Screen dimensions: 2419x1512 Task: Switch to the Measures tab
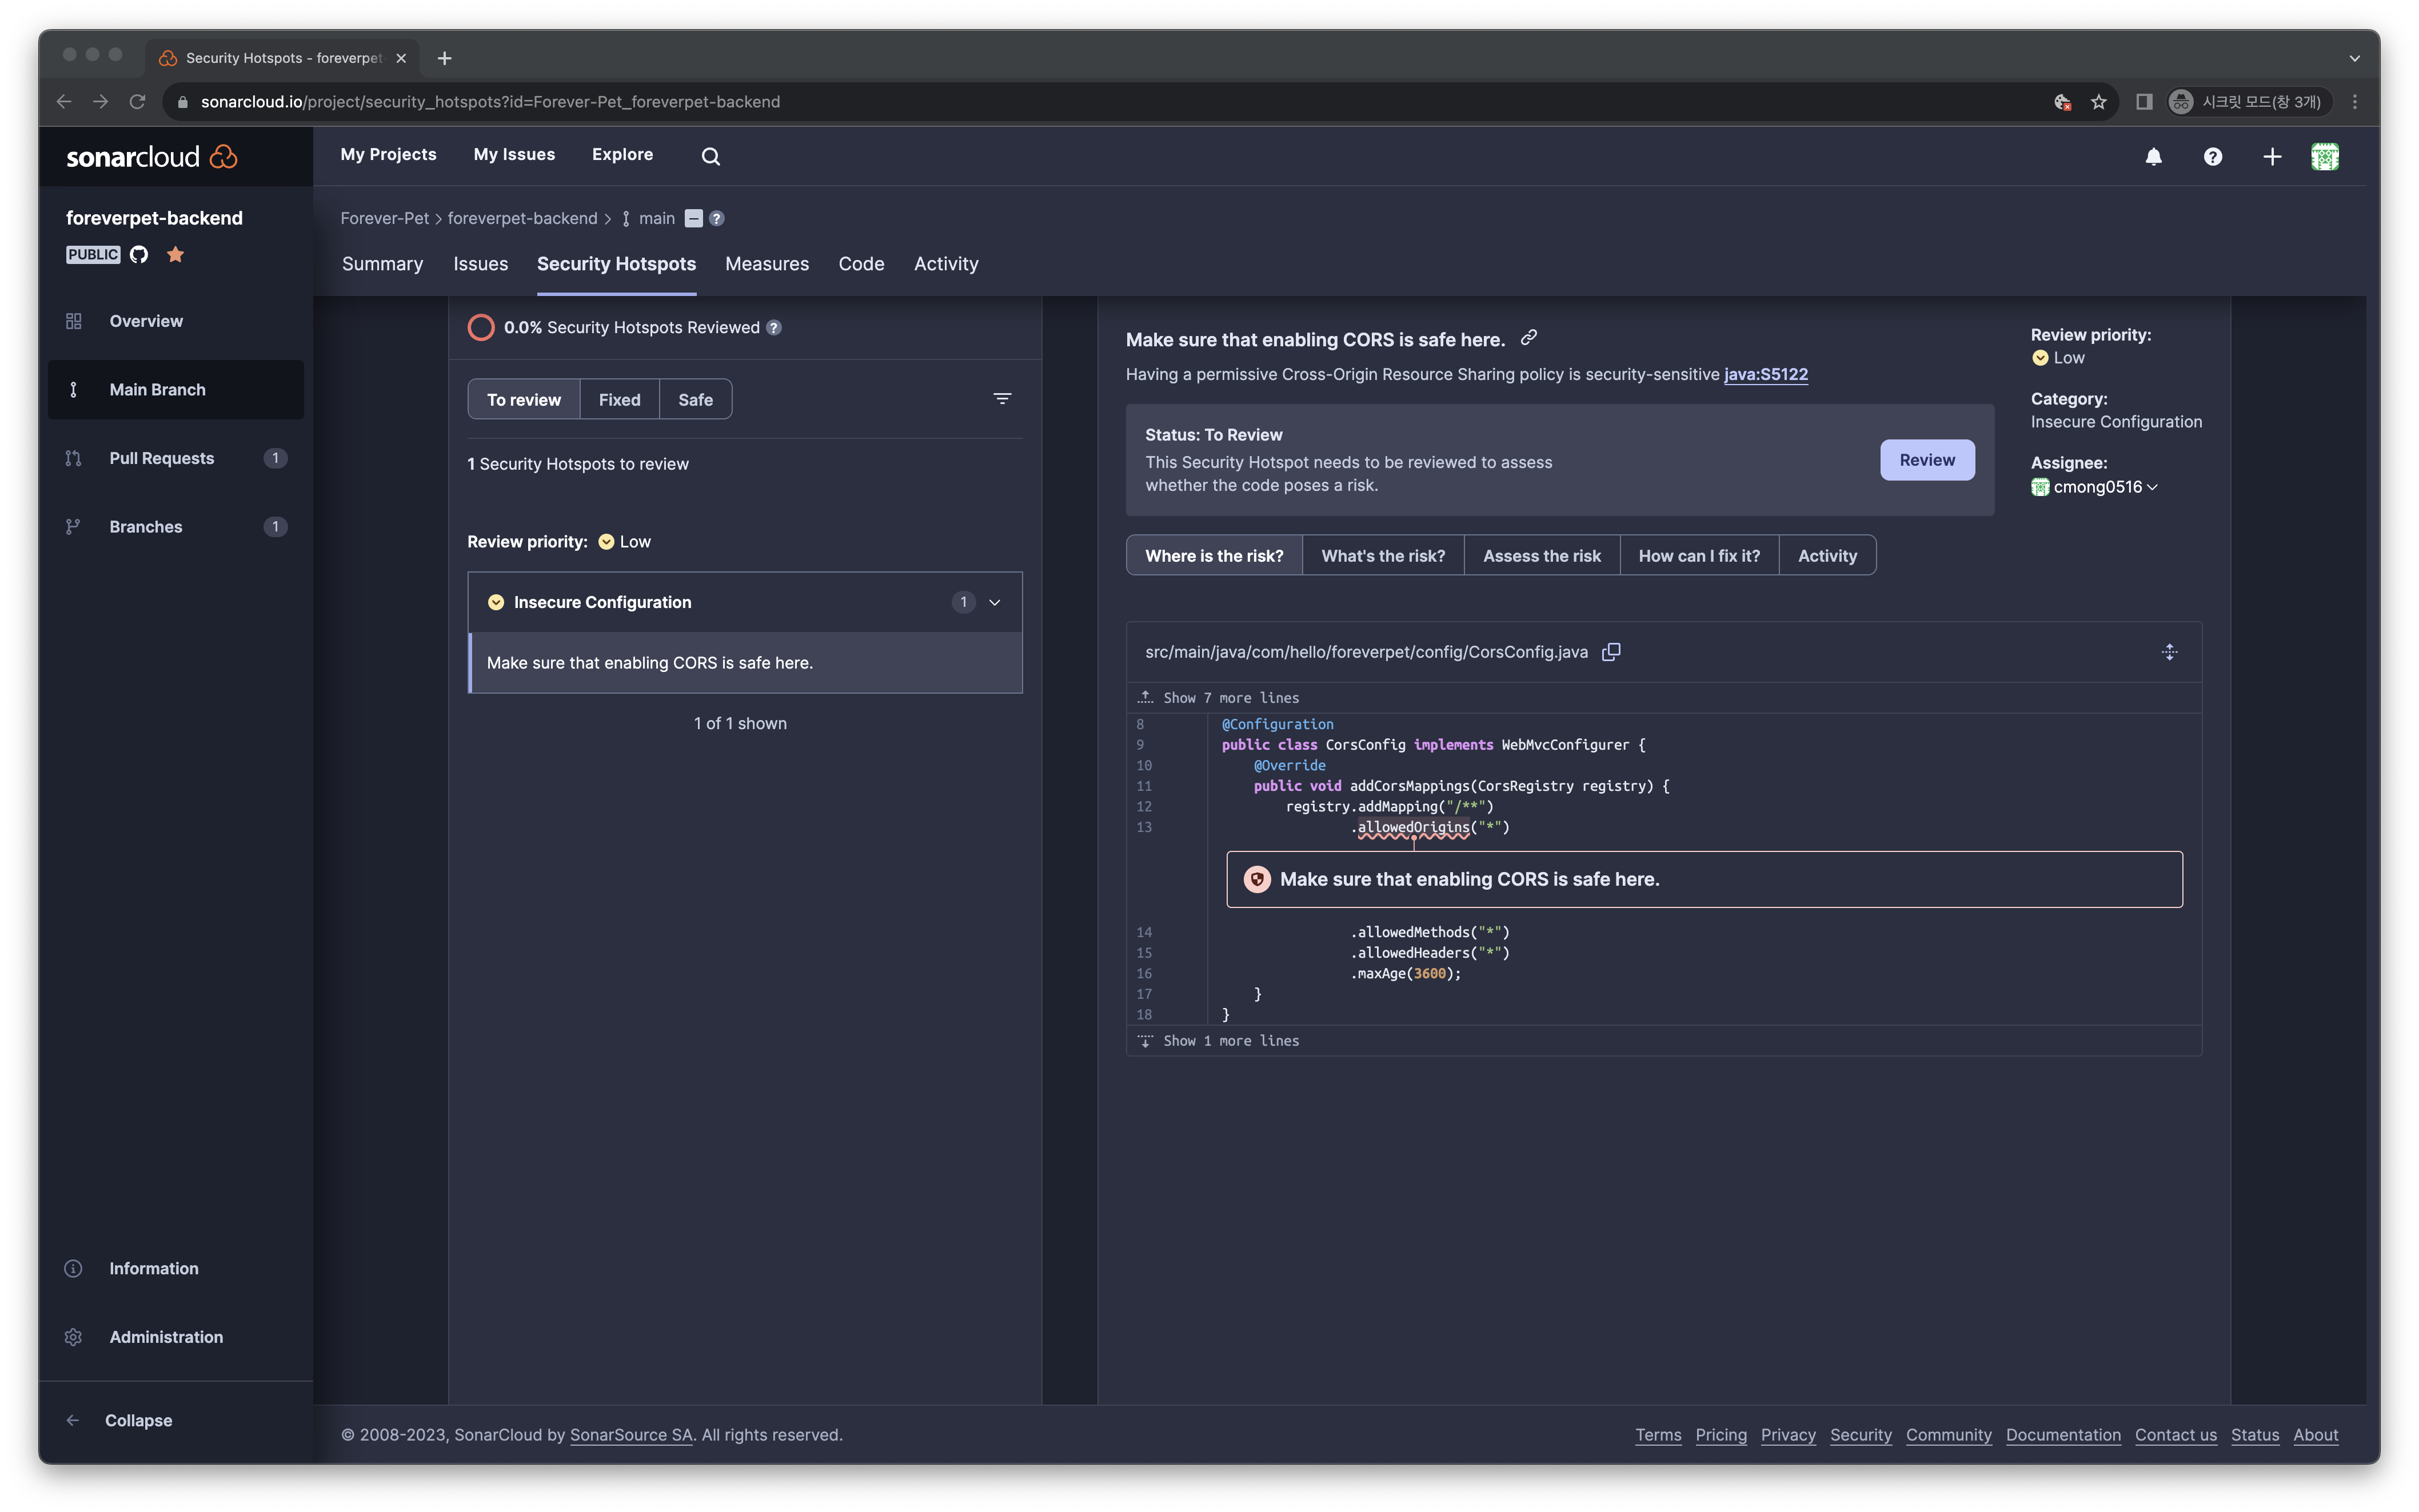click(x=767, y=264)
